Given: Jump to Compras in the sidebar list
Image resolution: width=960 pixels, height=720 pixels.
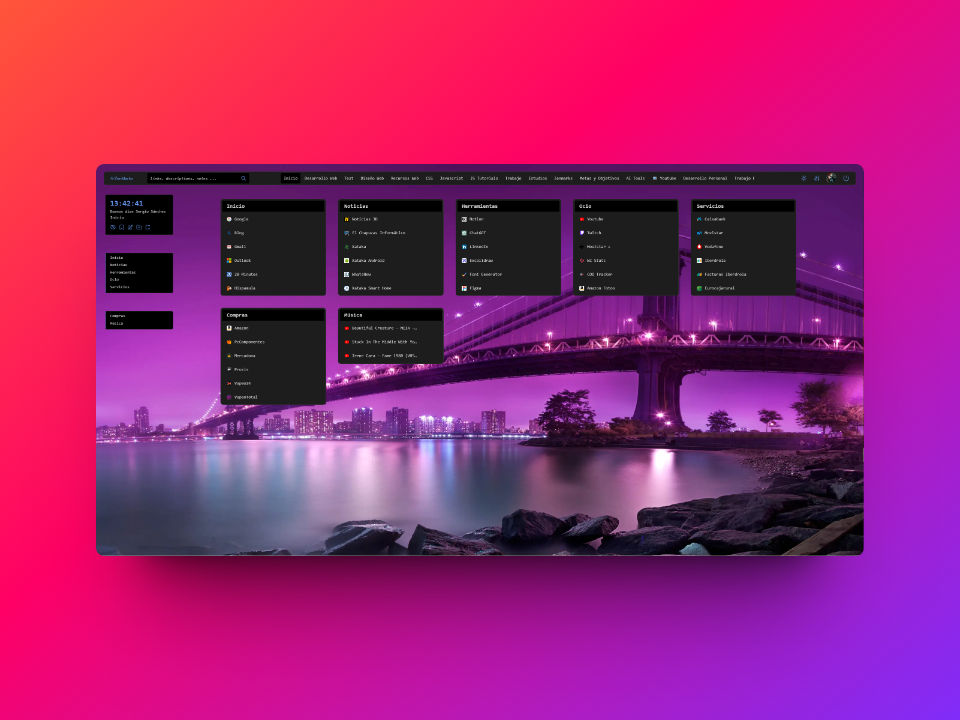Looking at the screenshot, I should [x=118, y=316].
